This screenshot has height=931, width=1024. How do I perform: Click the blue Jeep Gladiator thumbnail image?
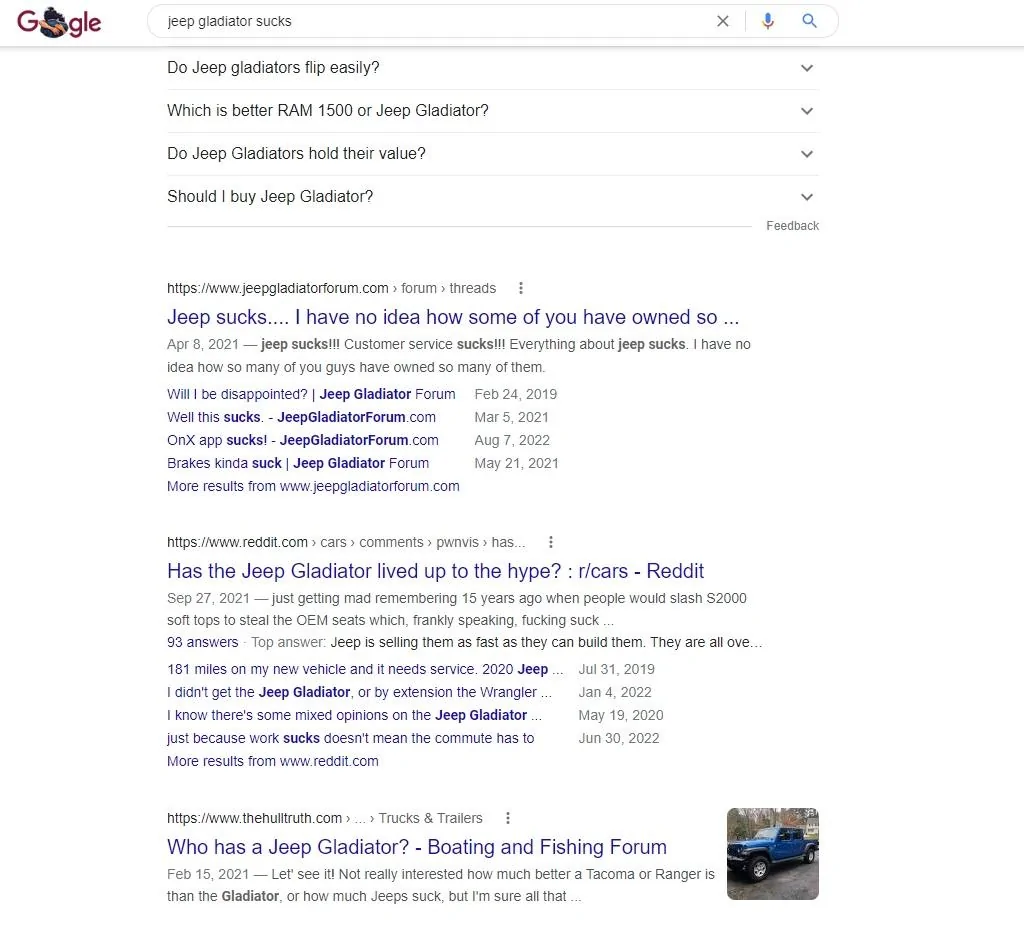[x=773, y=854]
